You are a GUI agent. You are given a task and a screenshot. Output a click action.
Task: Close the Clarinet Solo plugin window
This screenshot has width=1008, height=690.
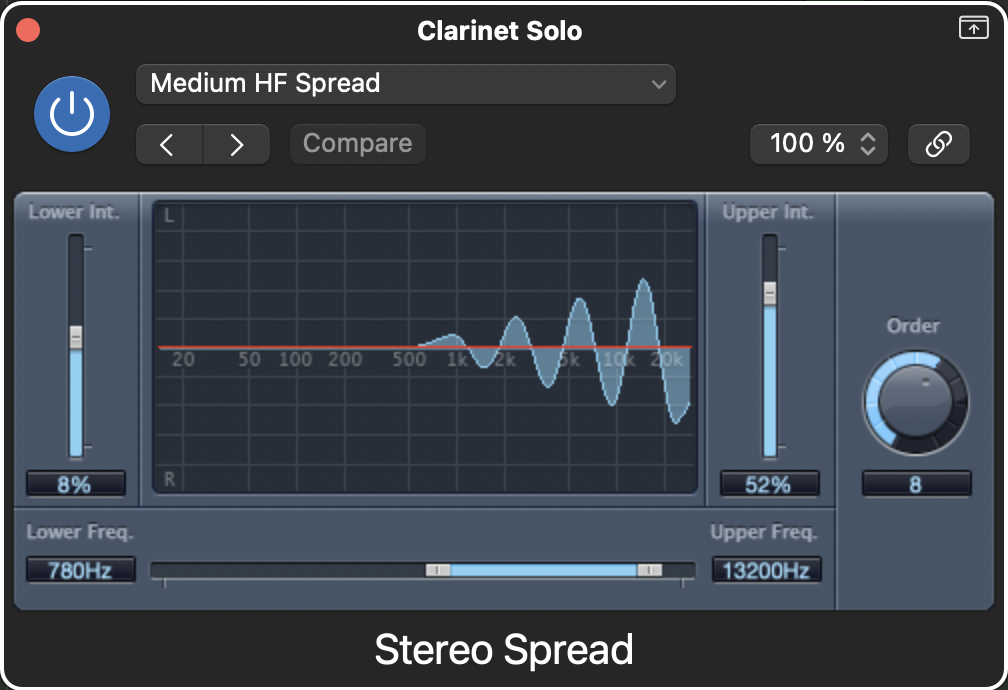click(28, 30)
